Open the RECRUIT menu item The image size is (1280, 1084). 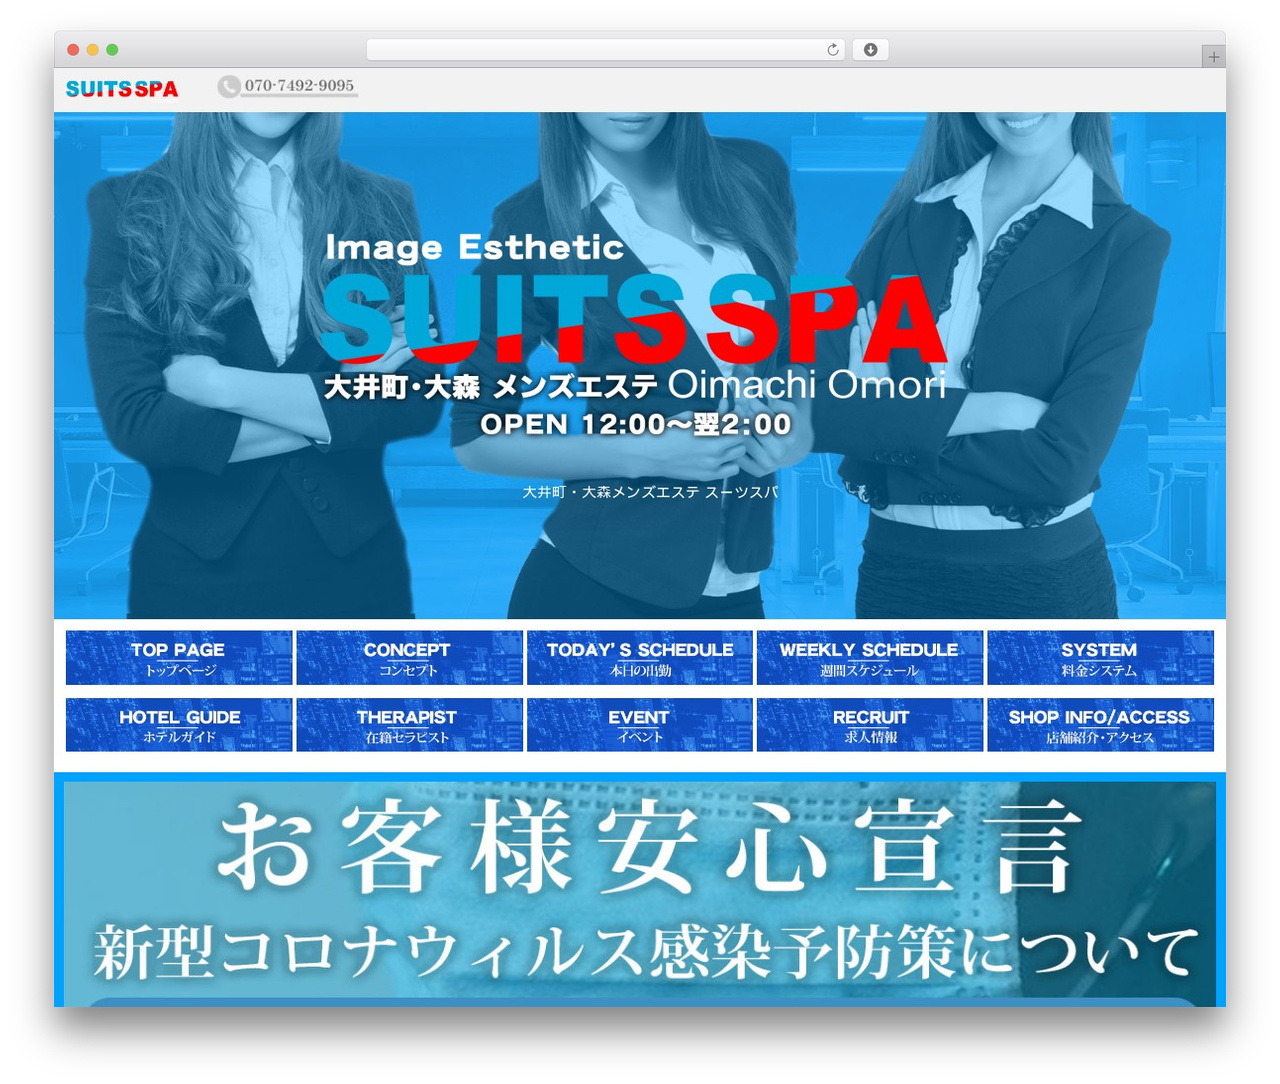[870, 725]
